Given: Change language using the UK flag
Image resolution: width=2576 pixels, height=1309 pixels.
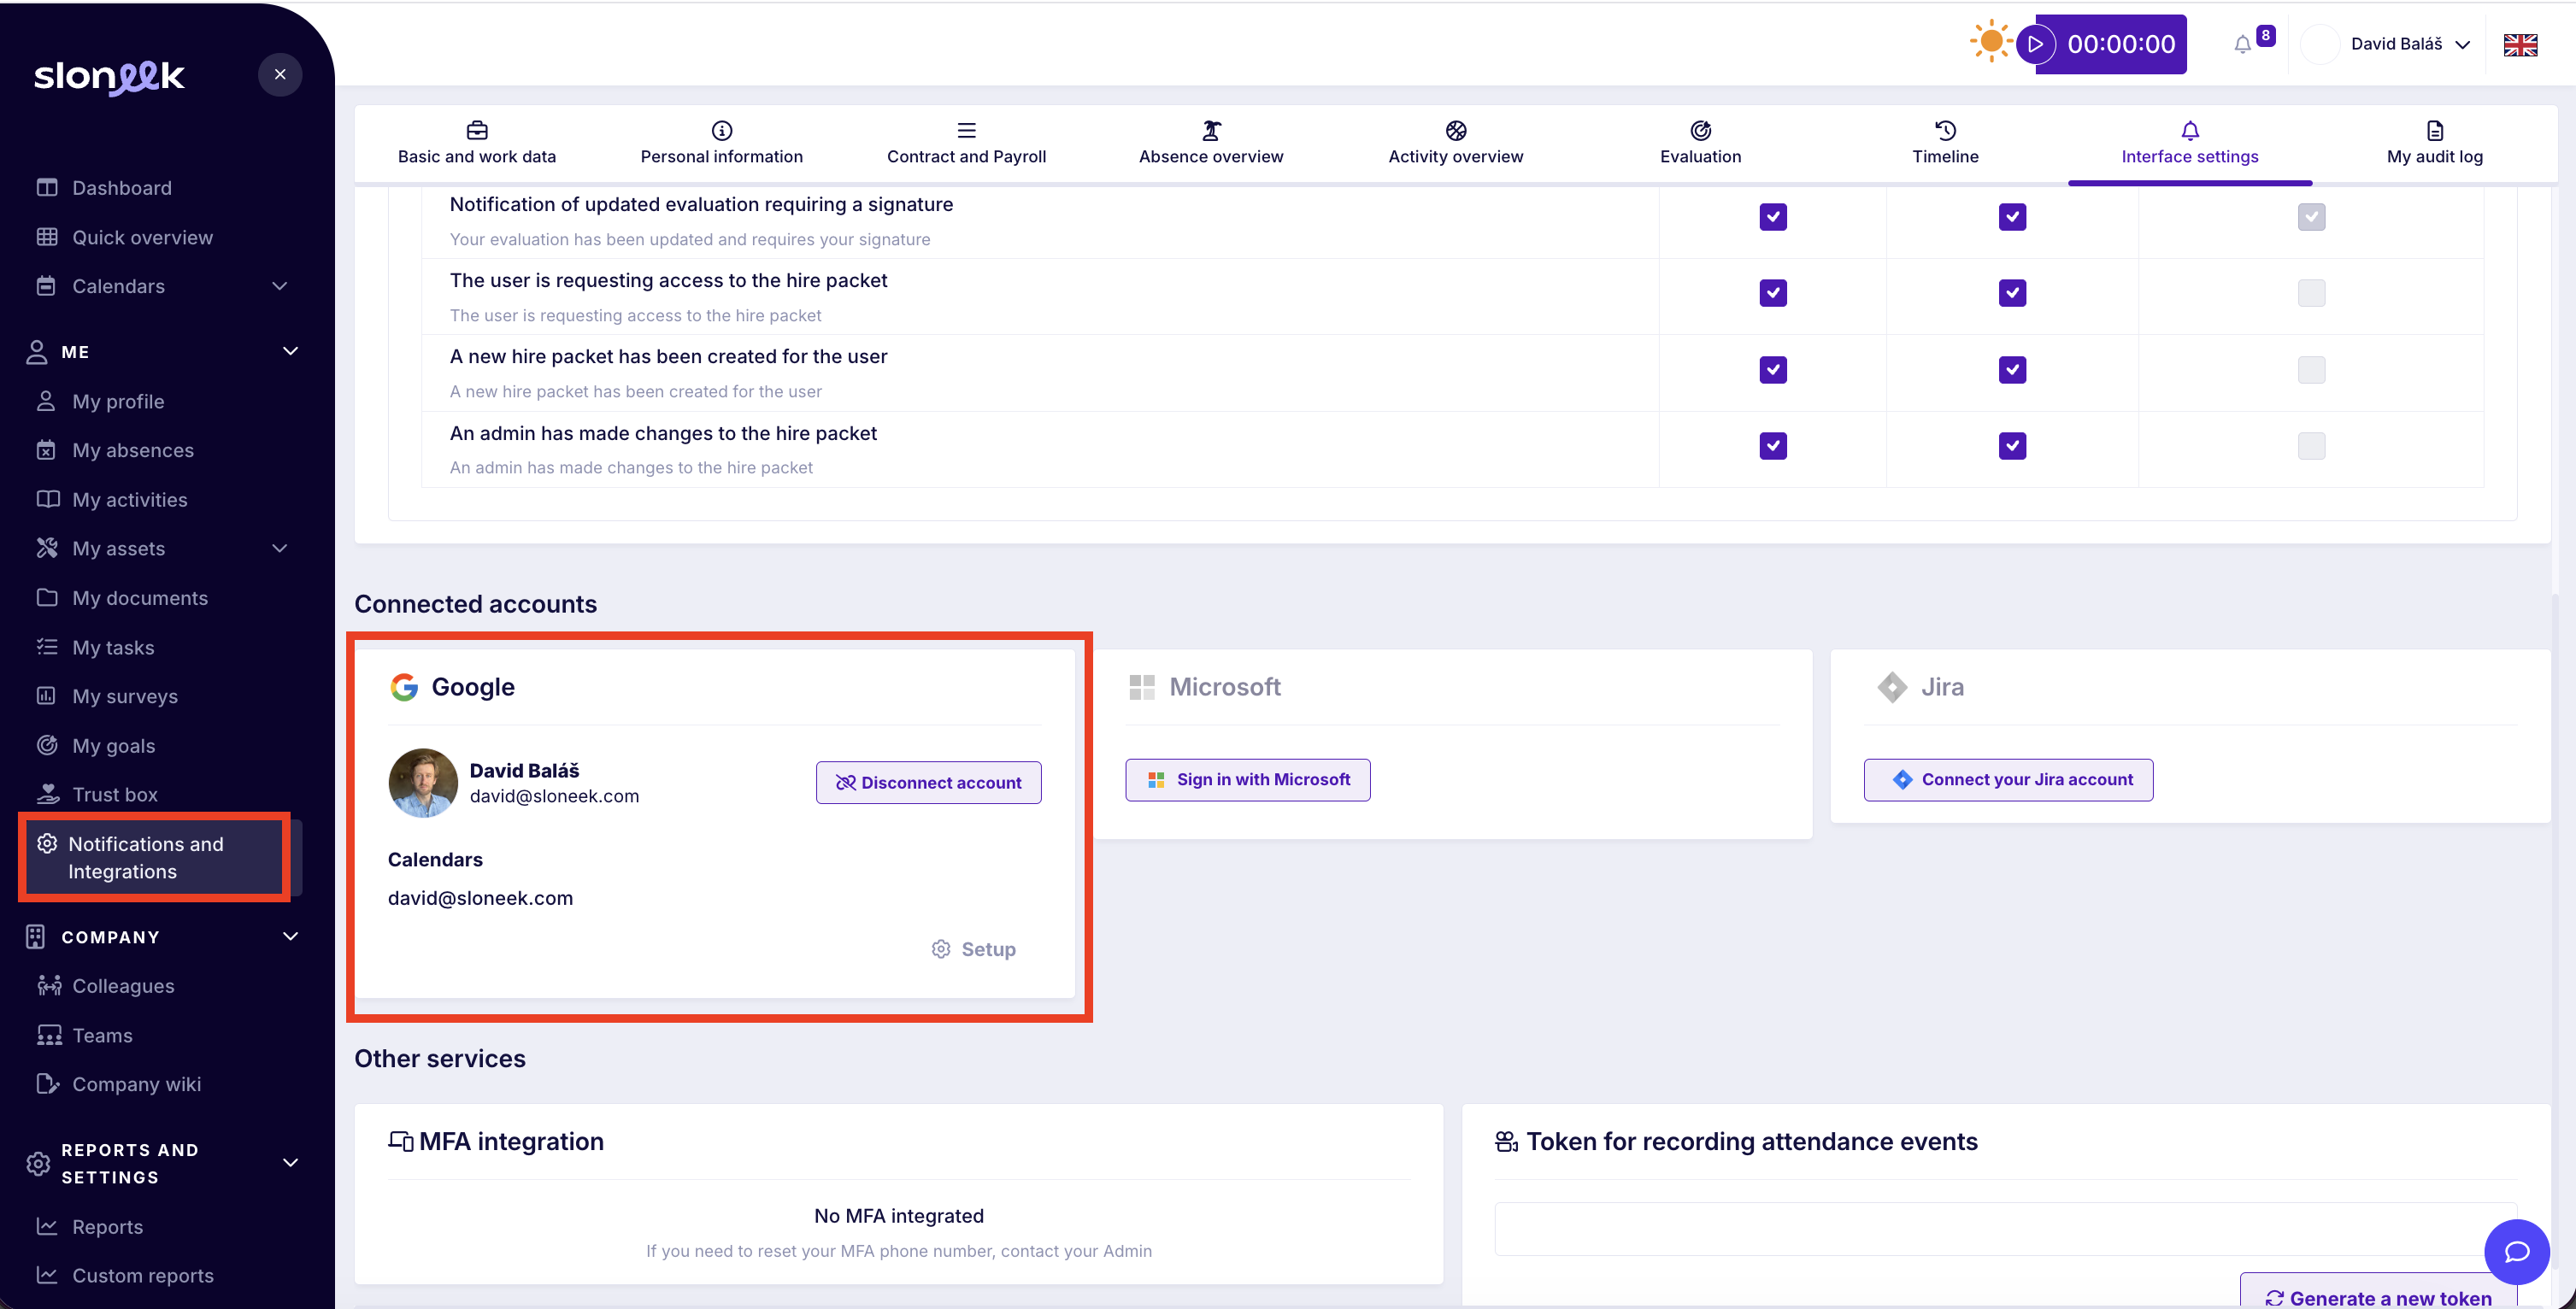Looking at the screenshot, I should (x=2520, y=45).
